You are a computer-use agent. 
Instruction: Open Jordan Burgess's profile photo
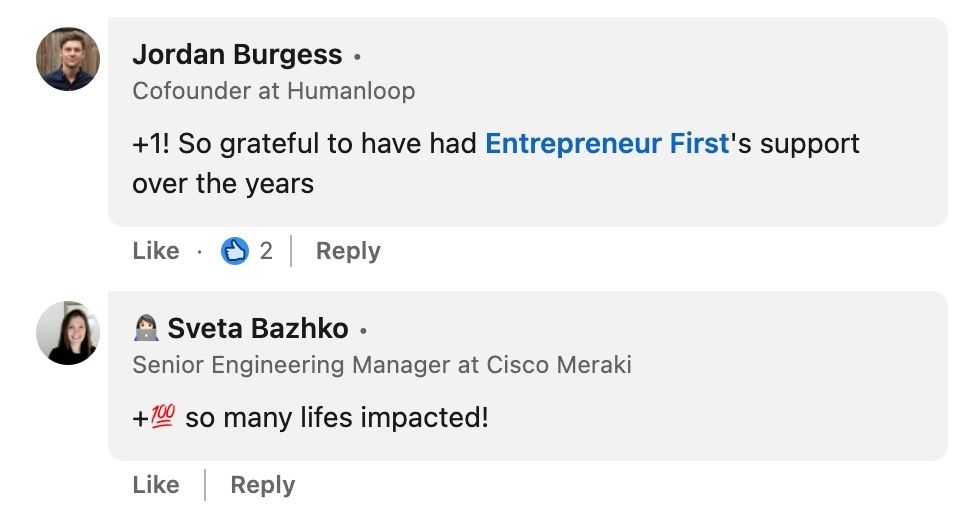tap(68, 59)
